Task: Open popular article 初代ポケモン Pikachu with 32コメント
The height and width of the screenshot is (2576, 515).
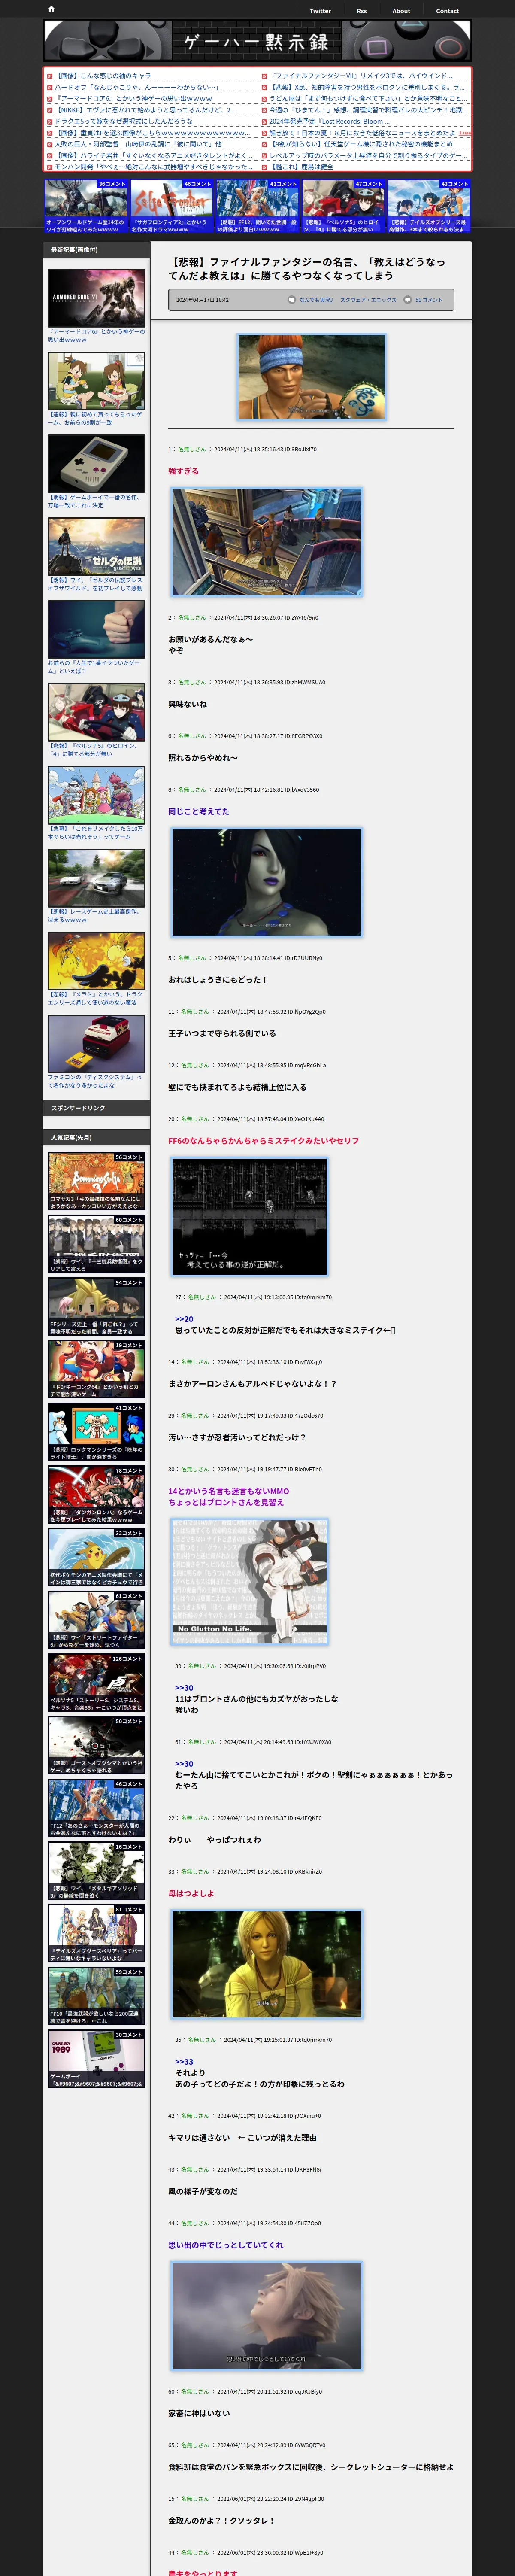Action: coord(96,1557)
